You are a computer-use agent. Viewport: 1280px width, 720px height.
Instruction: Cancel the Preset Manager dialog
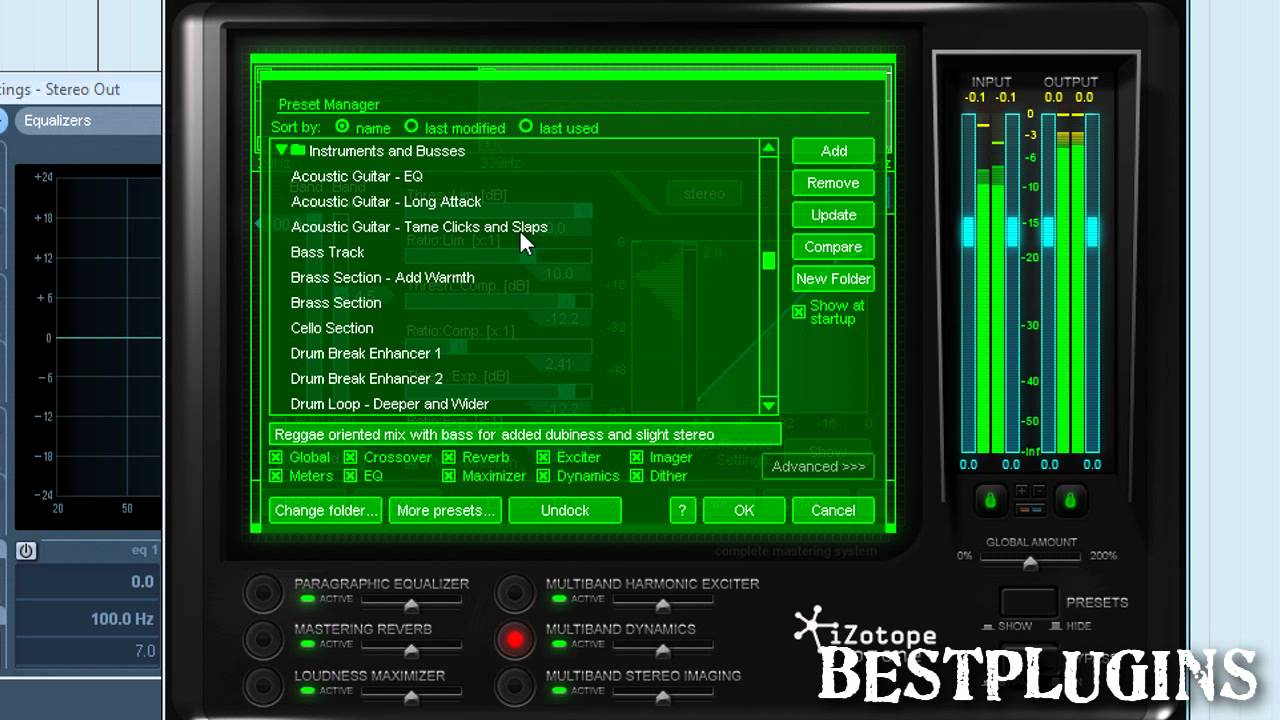pyautogui.click(x=834, y=510)
